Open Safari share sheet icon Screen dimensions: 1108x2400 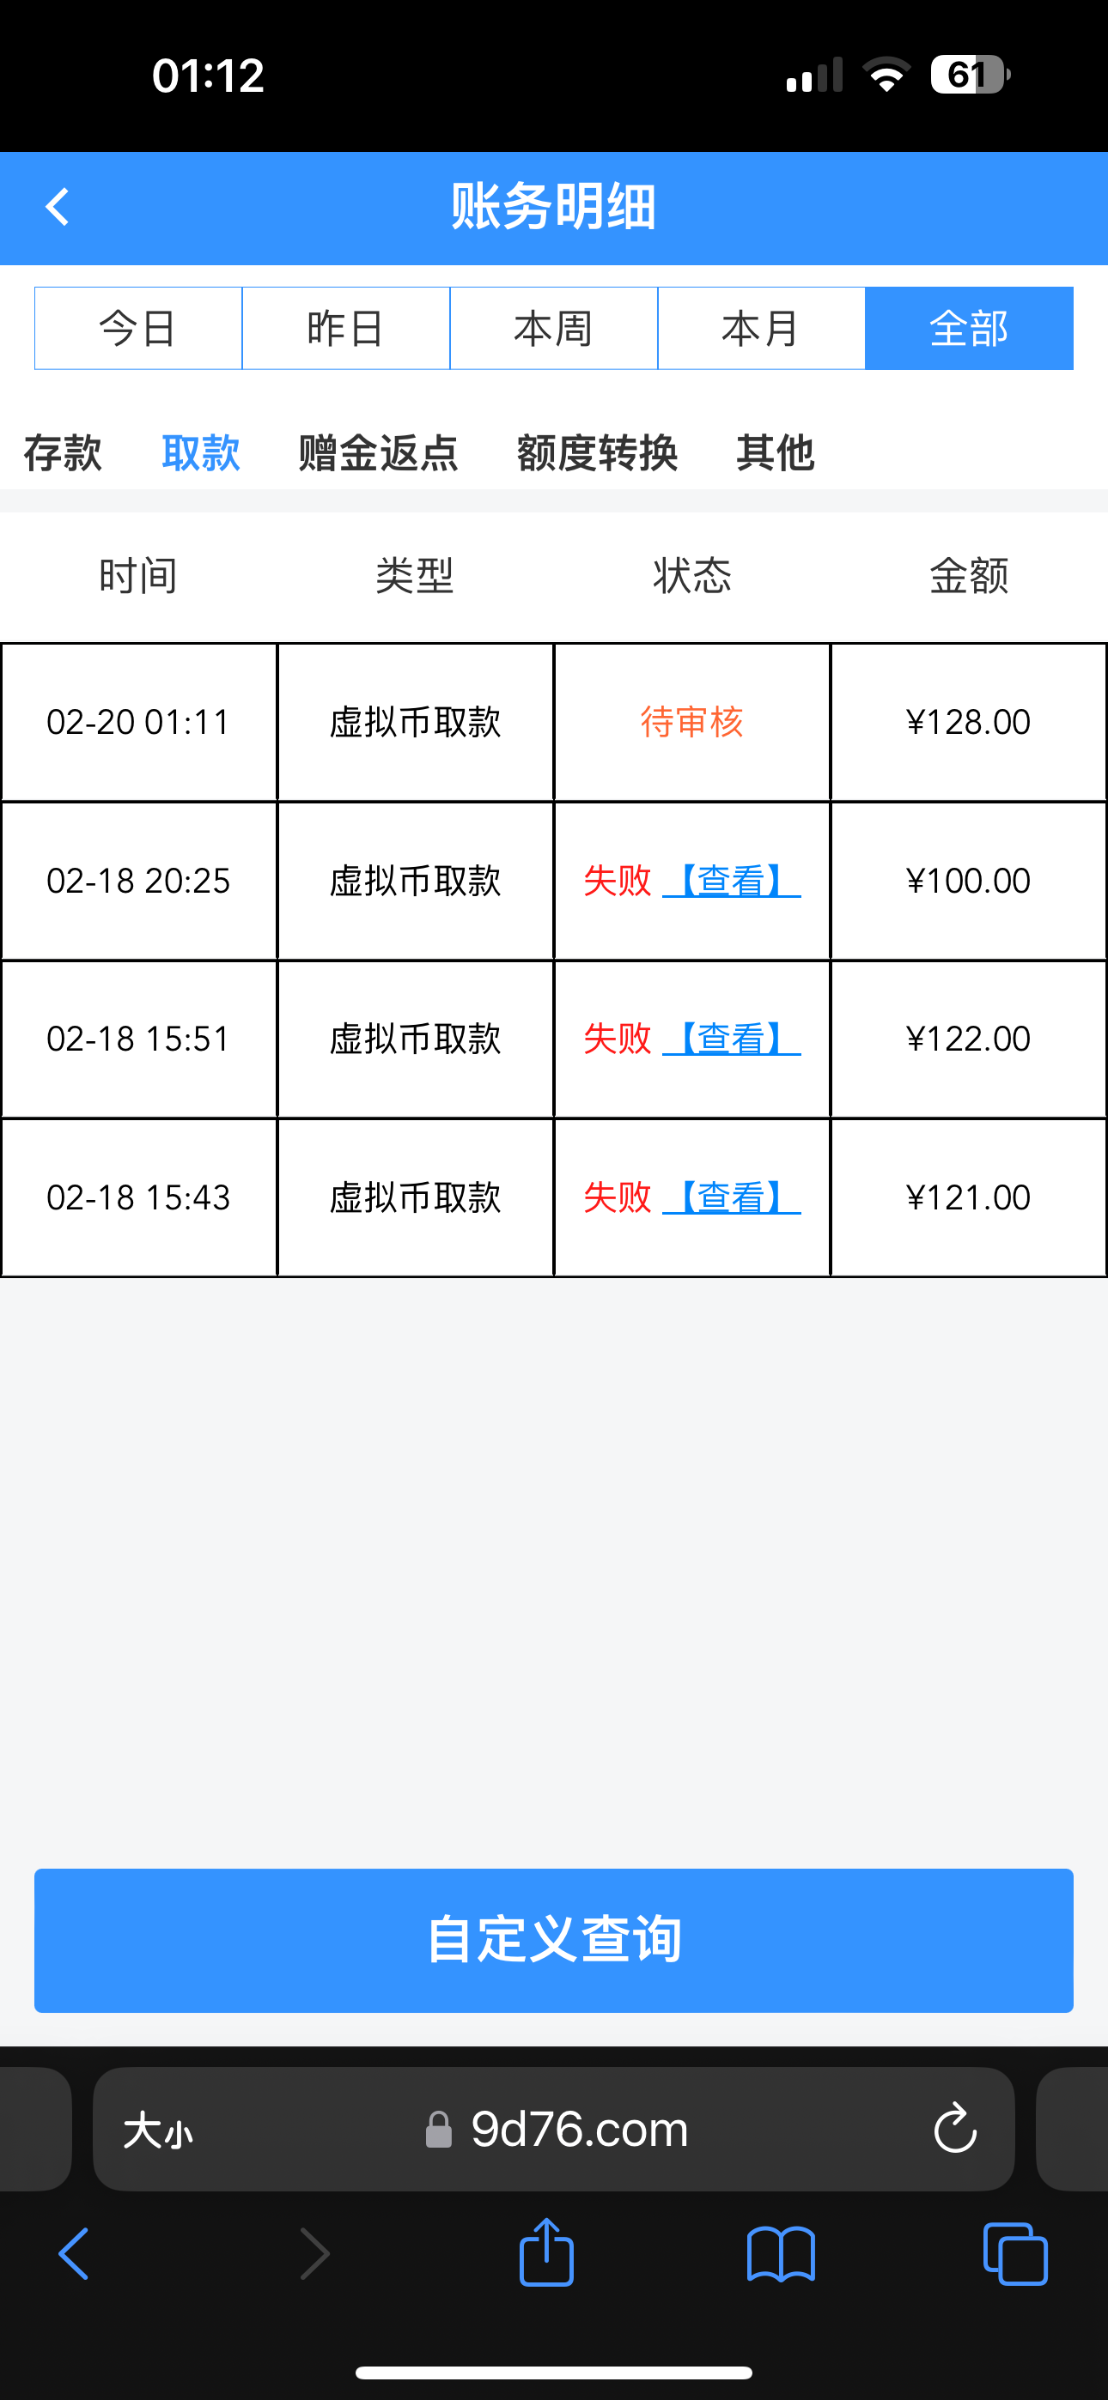pos(546,2254)
